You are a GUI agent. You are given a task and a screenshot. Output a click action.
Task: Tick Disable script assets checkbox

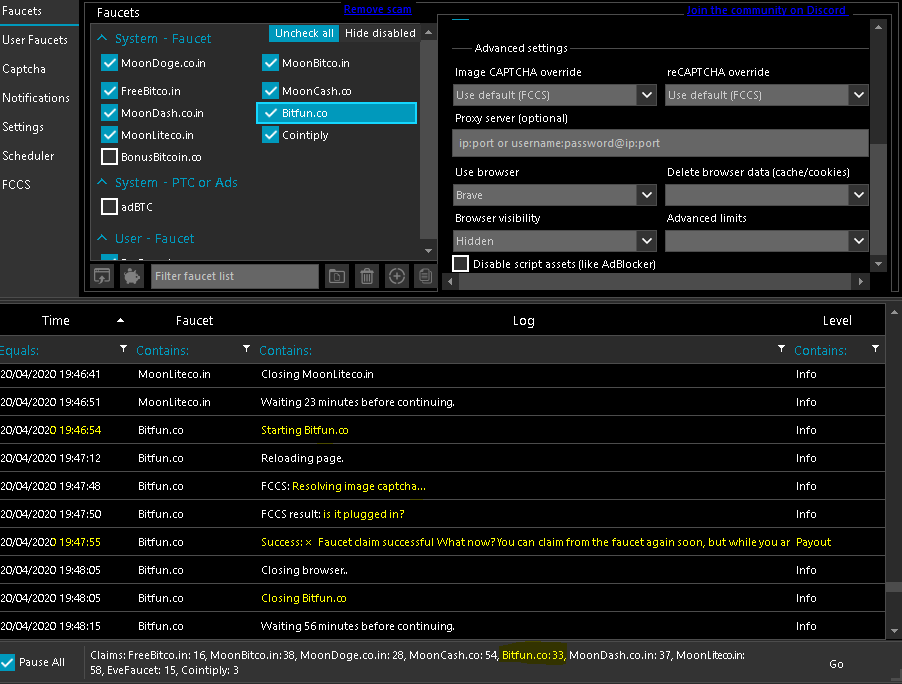461,264
